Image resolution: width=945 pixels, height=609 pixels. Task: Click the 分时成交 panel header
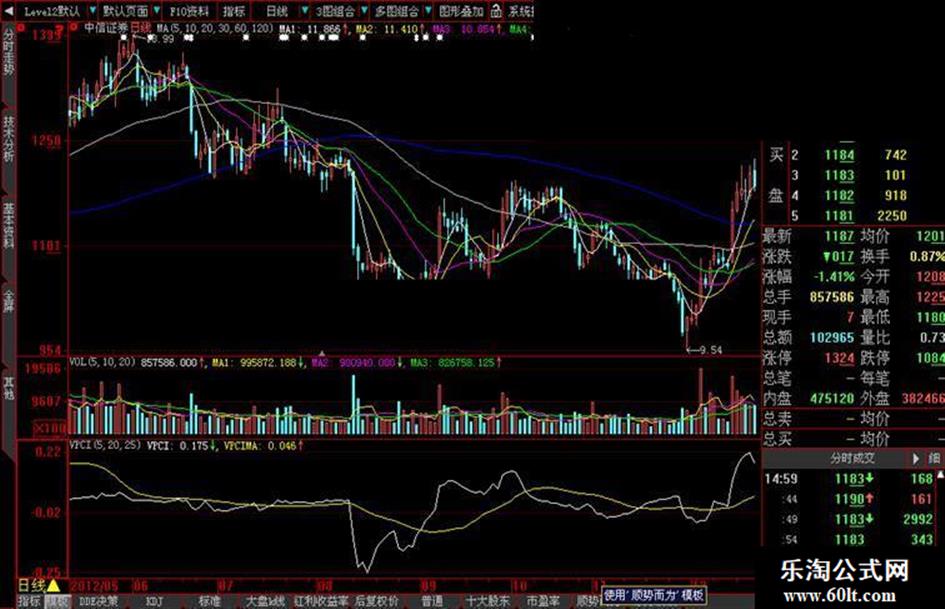coord(852,458)
